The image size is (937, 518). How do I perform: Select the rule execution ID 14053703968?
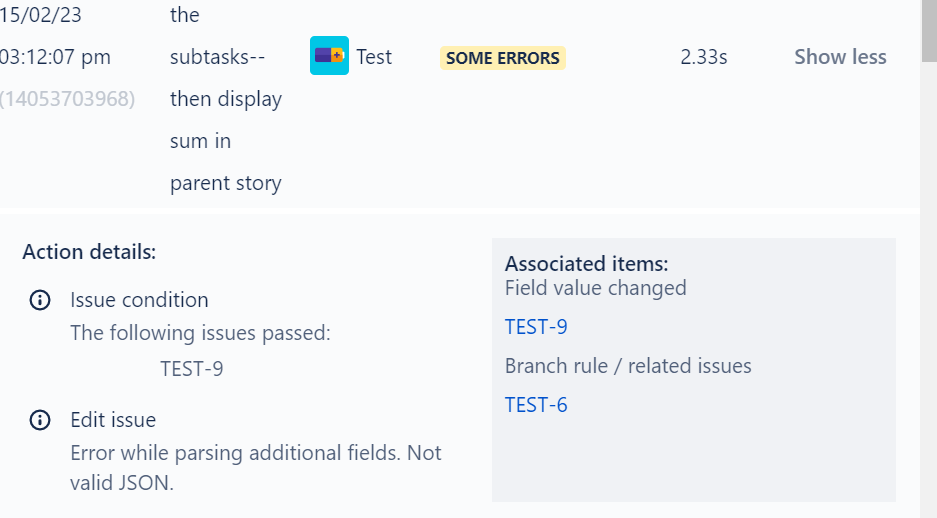(x=68, y=99)
